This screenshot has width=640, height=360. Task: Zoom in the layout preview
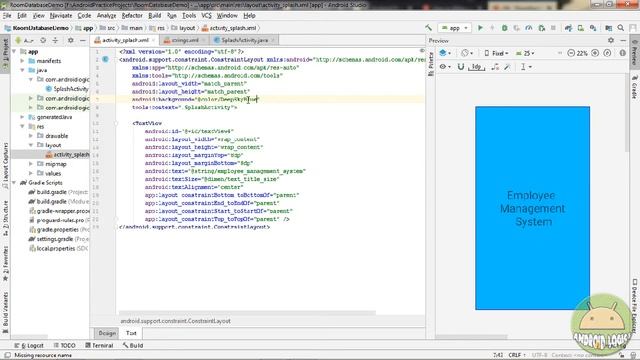(595, 53)
